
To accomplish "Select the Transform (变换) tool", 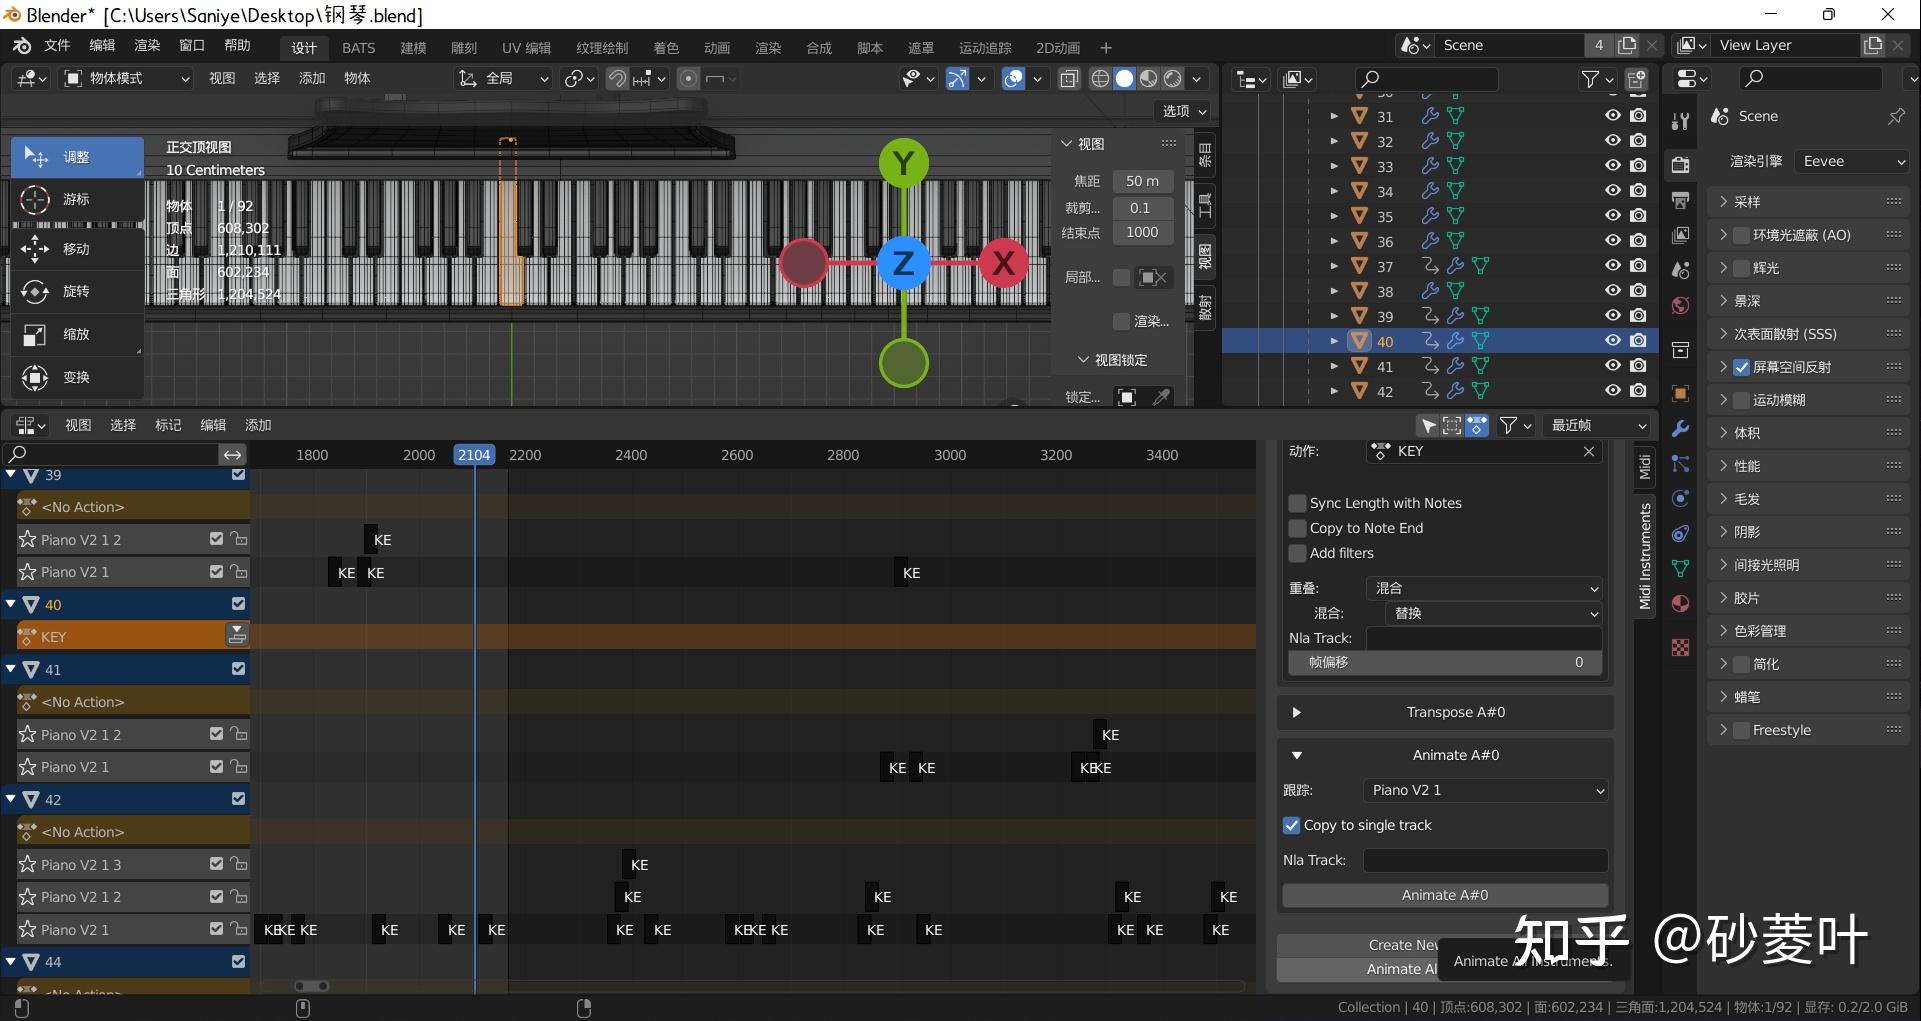I will [76, 377].
